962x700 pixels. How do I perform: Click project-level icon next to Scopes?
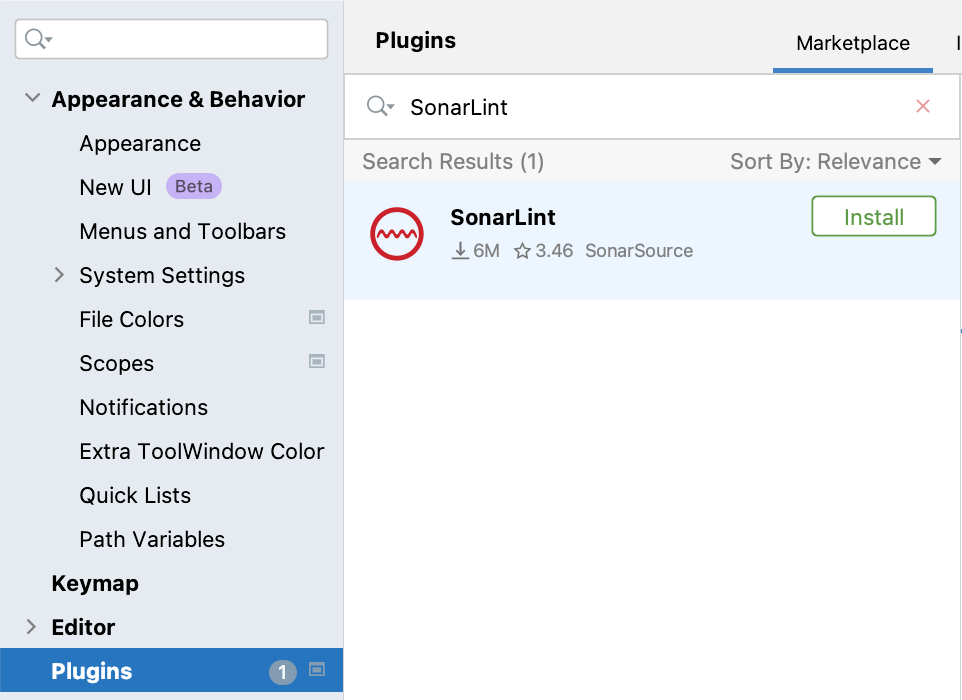[x=317, y=361]
